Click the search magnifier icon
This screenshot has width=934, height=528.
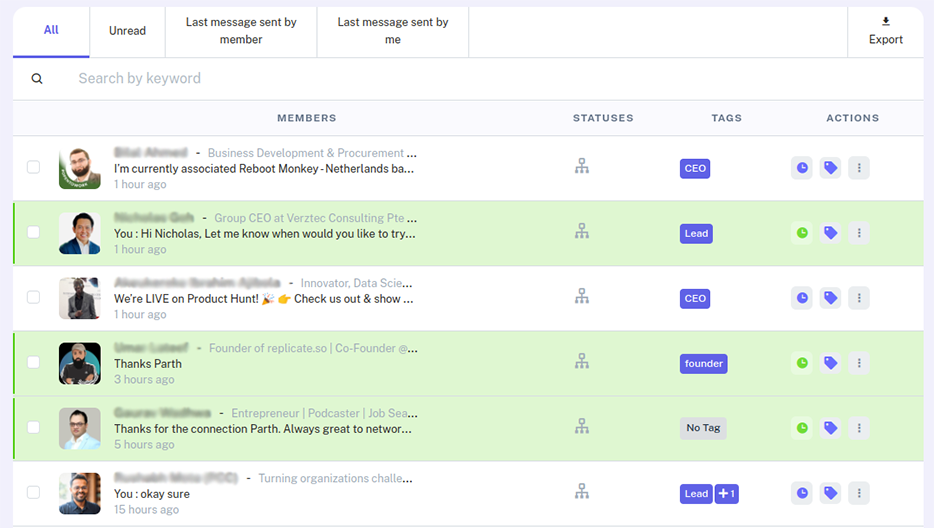pyautogui.click(x=37, y=79)
